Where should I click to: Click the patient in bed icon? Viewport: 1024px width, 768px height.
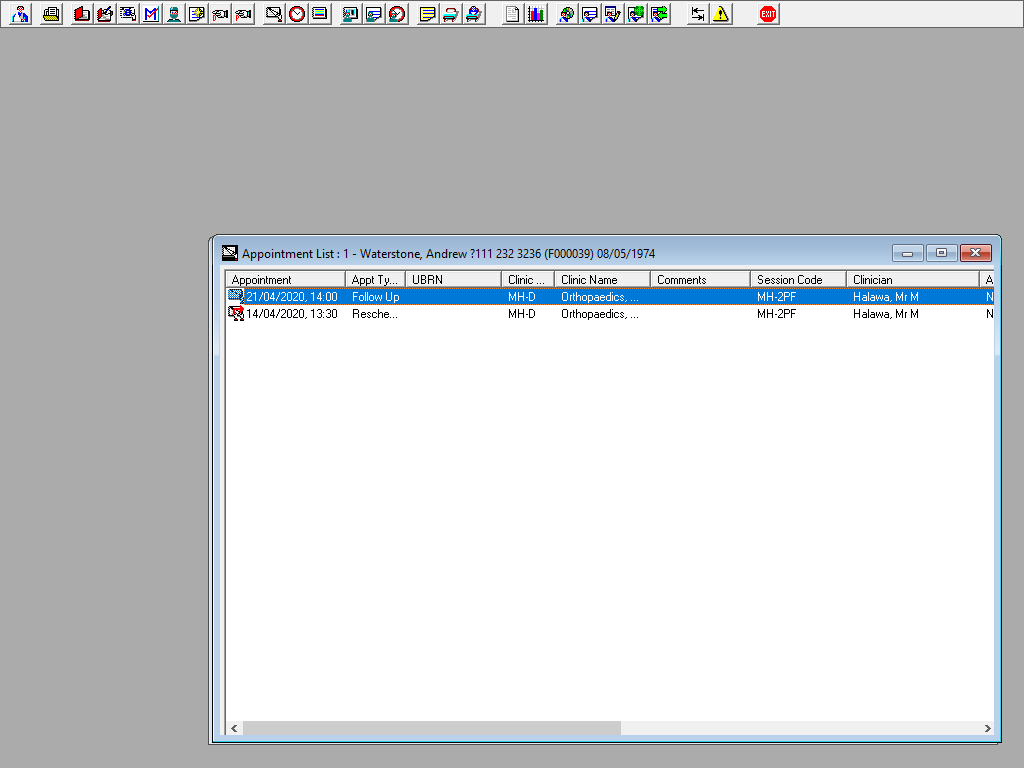click(474, 14)
